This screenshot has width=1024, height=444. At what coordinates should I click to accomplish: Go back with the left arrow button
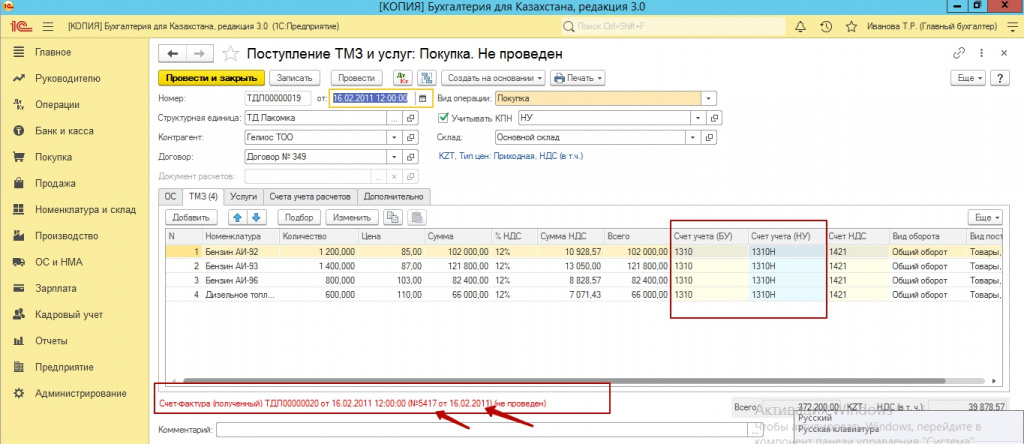[173, 54]
